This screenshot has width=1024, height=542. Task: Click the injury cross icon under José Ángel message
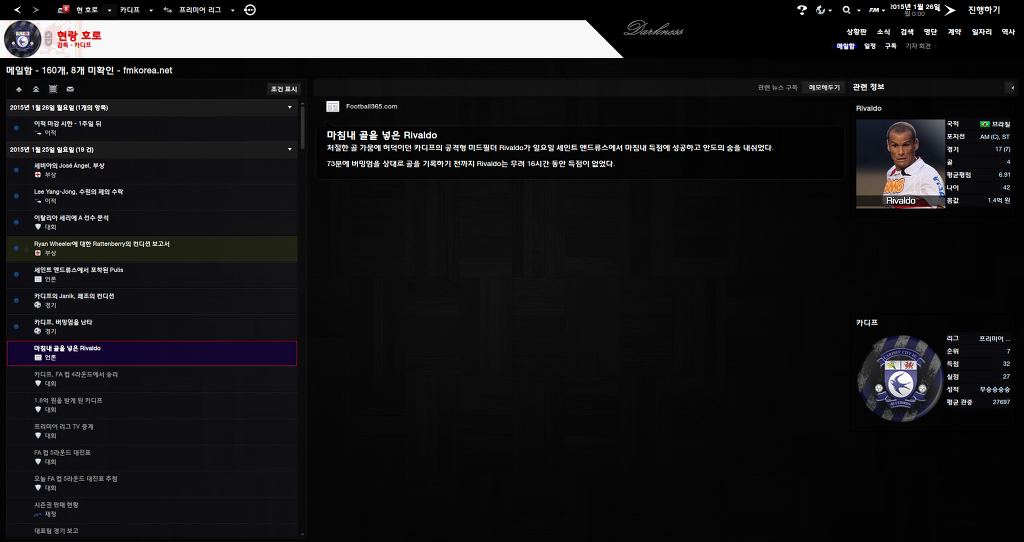point(39,175)
